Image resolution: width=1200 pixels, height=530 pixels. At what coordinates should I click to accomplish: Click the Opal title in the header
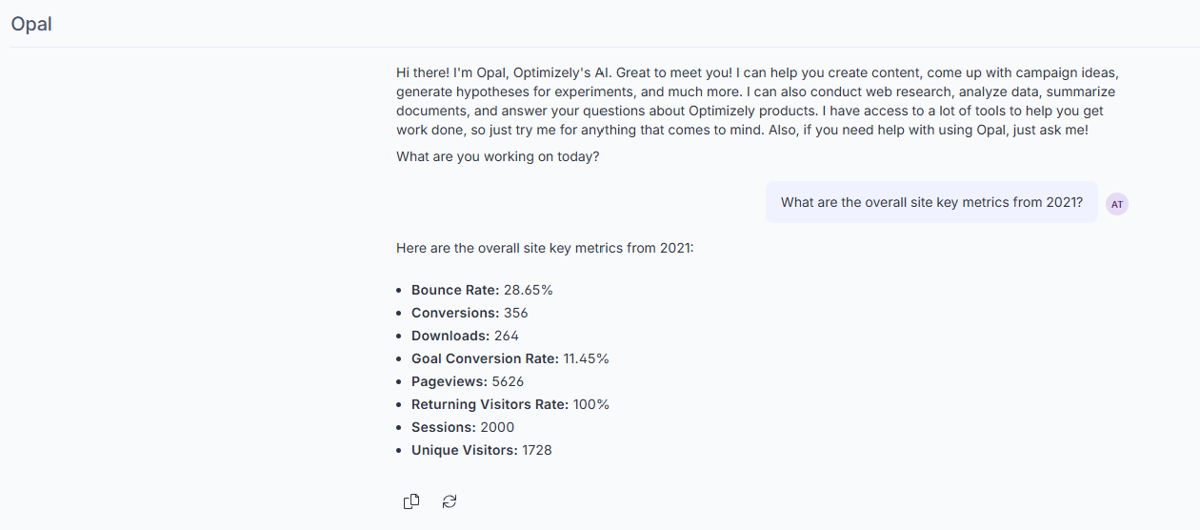click(x=31, y=24)
